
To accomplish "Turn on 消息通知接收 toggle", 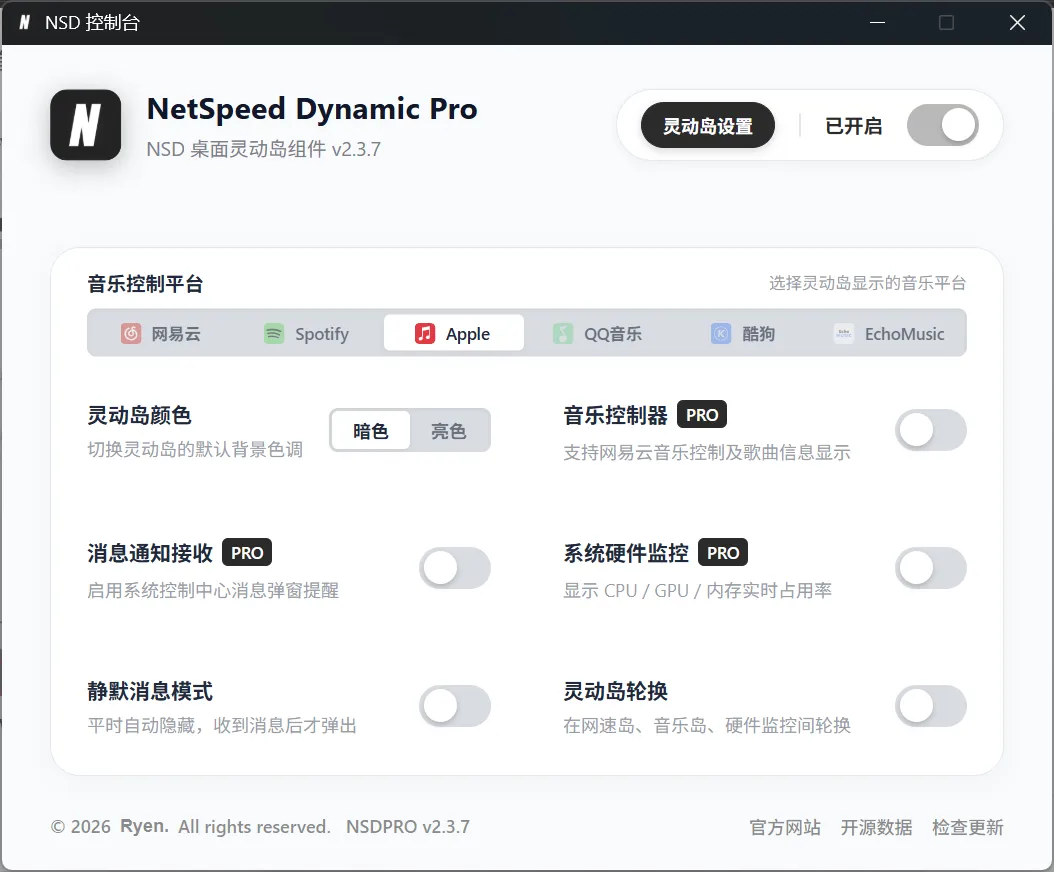I will [455, 568].
